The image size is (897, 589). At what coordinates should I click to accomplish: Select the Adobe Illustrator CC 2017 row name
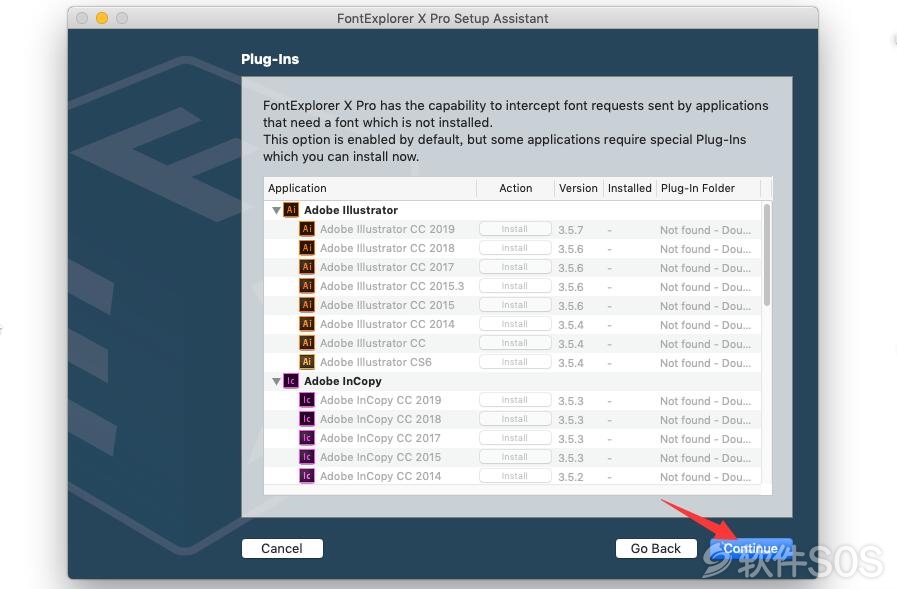(387, 267)
